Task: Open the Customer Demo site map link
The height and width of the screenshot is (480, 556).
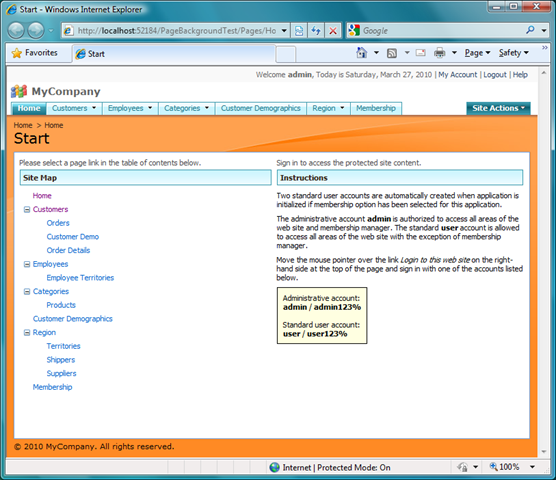Action: click(73, 237)
